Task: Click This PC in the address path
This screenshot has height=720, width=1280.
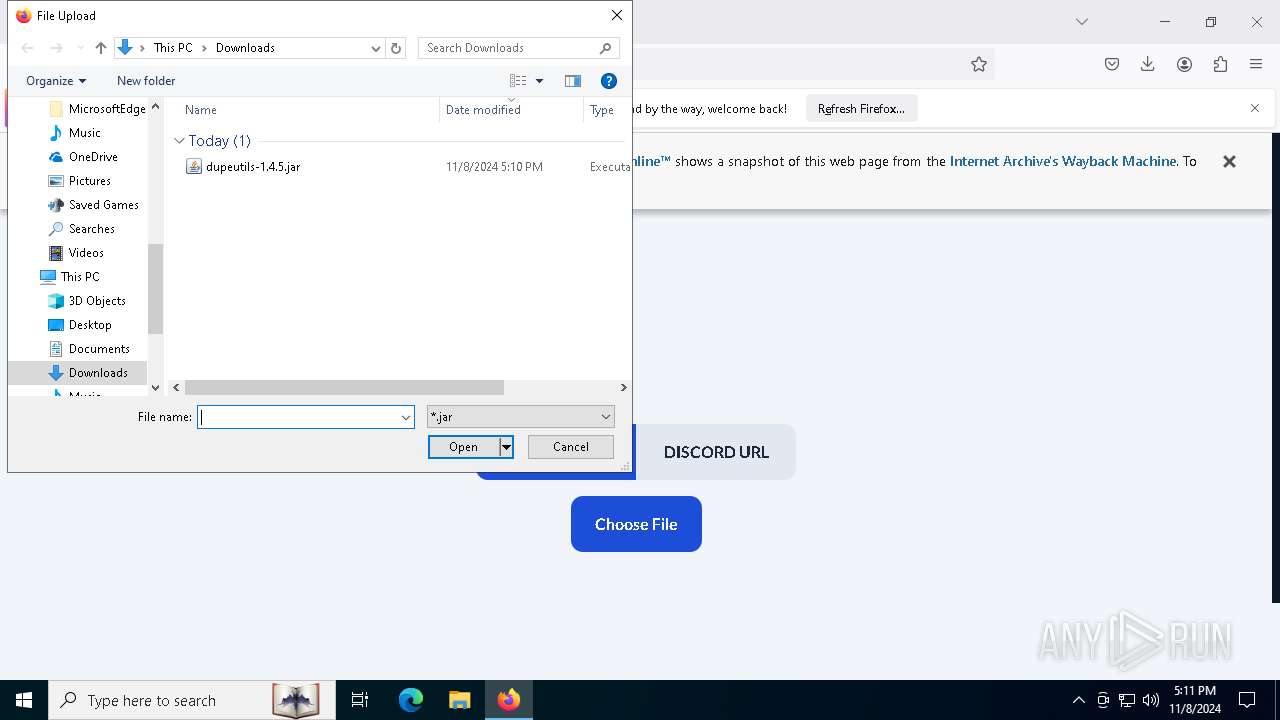Action: 173,48
